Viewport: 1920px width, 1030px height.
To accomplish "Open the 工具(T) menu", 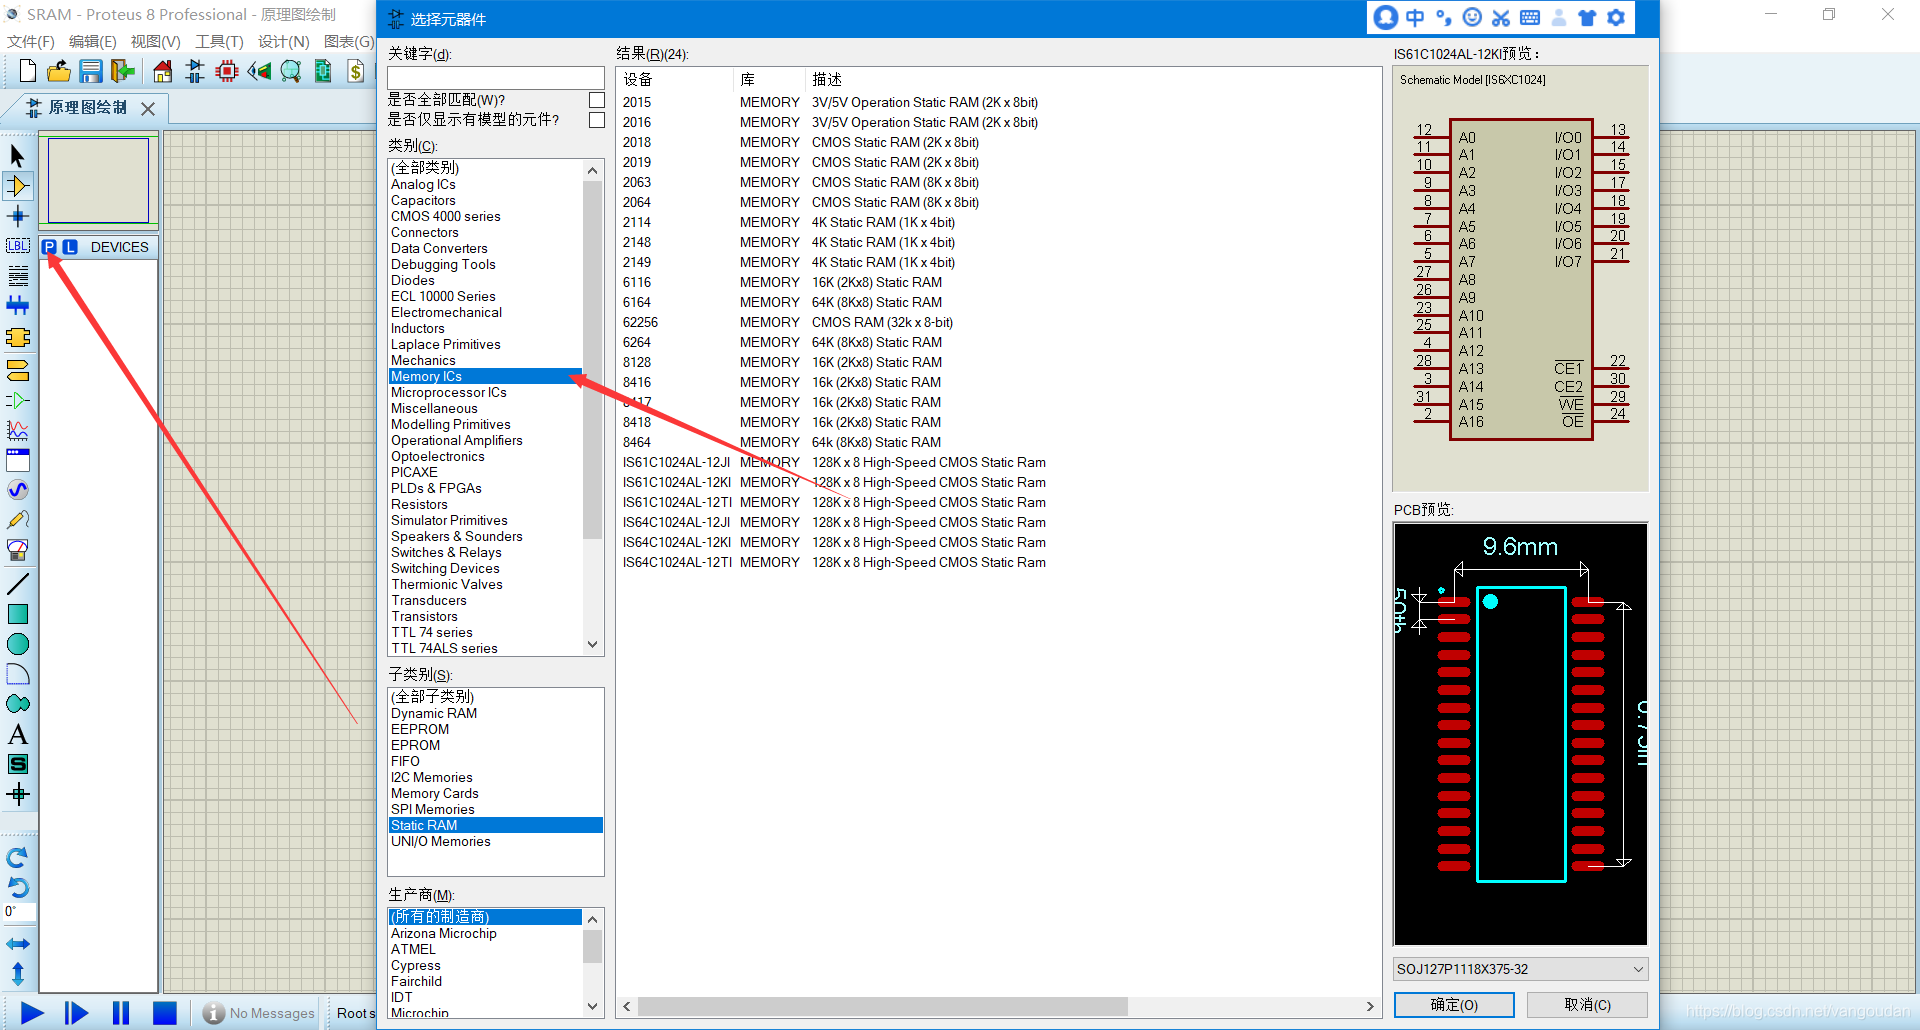I will (x=219, y=41).
